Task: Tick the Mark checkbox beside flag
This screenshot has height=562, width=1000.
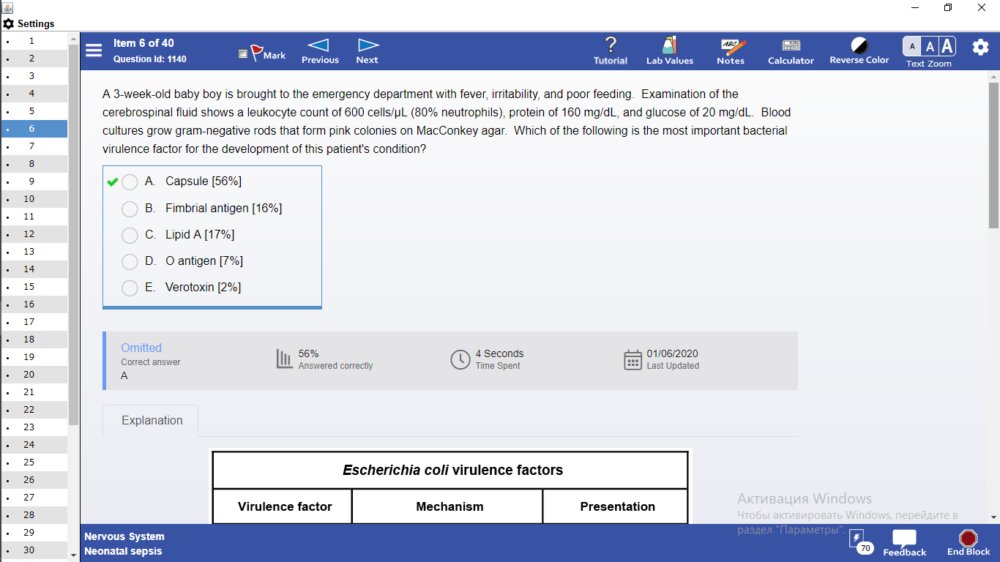Action: (x=243, y=54)
